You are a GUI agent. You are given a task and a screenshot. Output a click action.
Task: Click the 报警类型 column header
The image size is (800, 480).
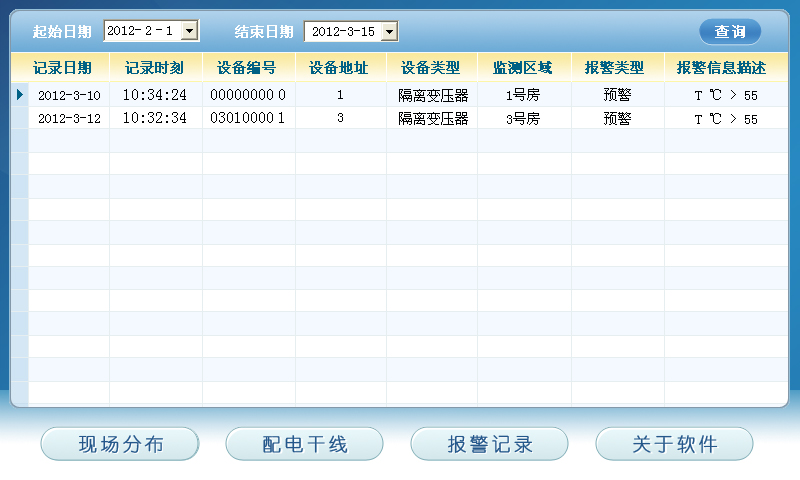coord(616,68)
